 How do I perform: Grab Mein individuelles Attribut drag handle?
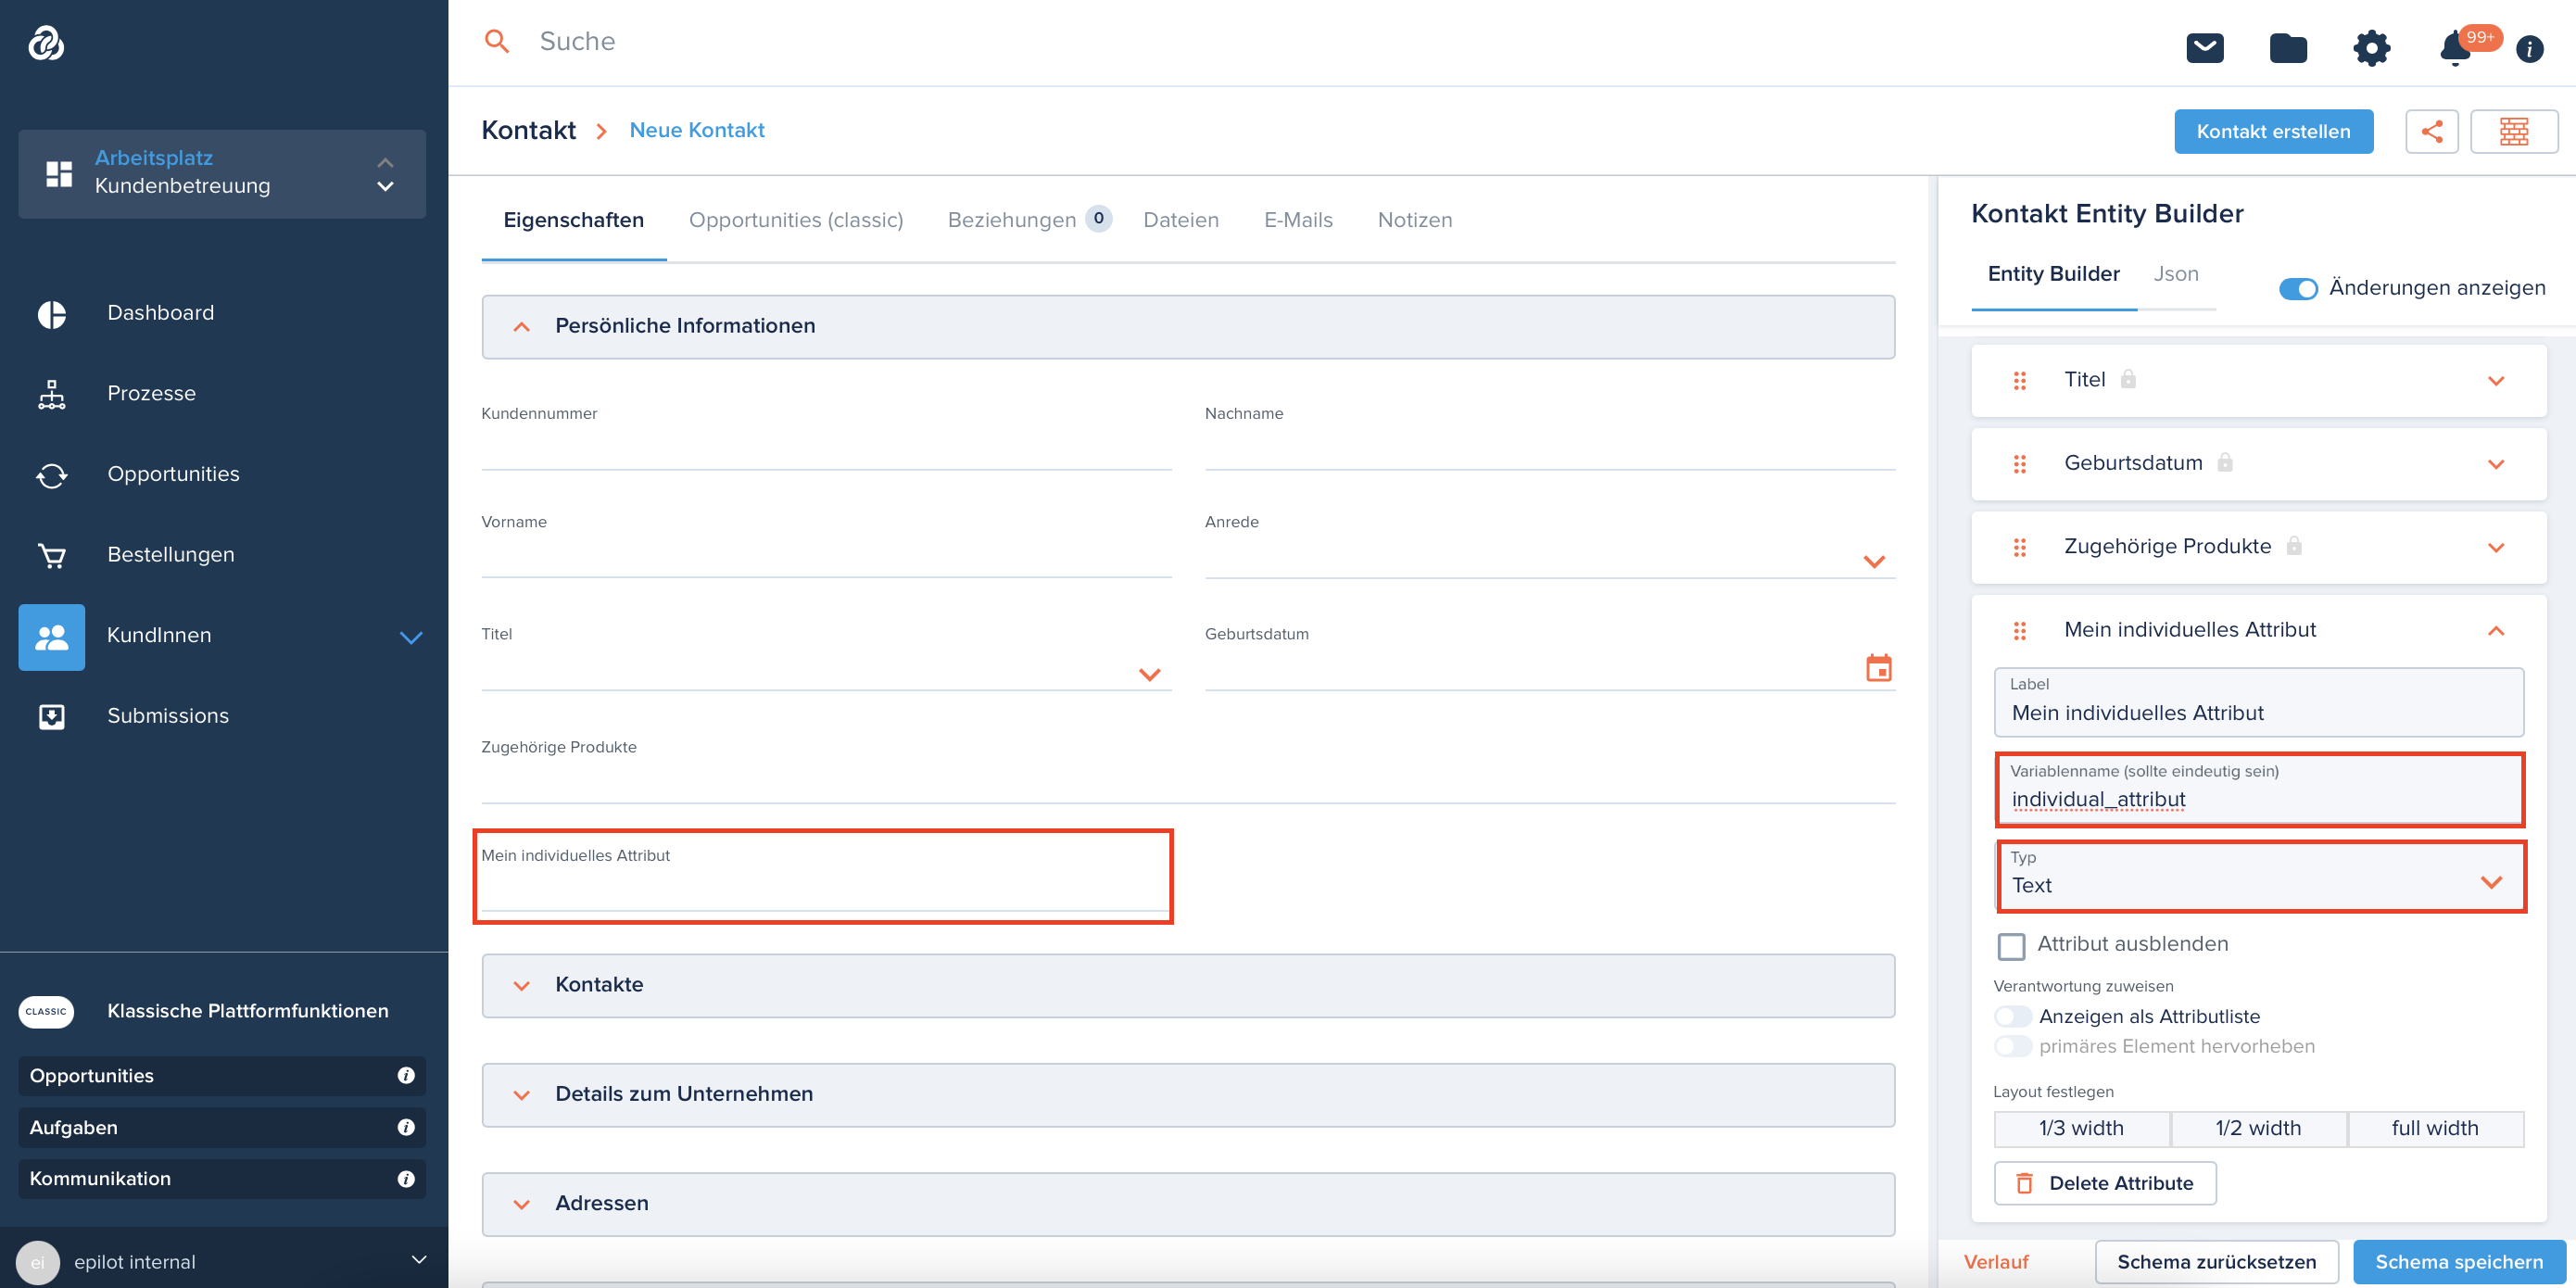point(2019,630)
